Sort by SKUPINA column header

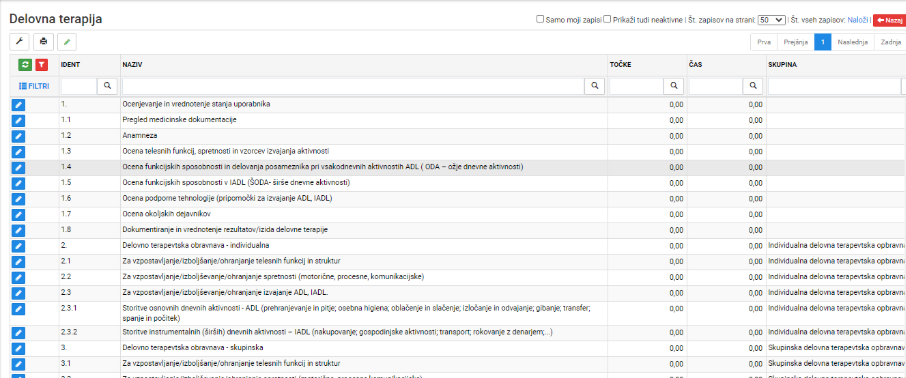point(782,65)
